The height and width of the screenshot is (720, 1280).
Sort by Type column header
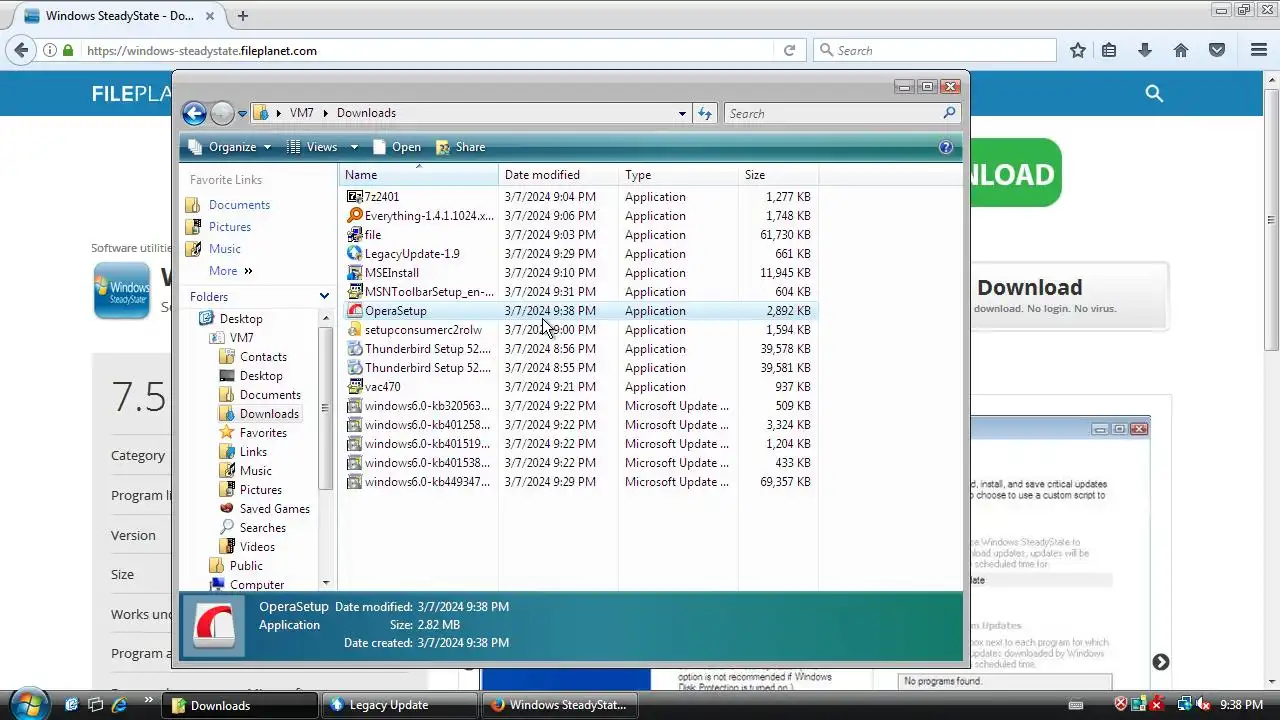coord(678,175)
